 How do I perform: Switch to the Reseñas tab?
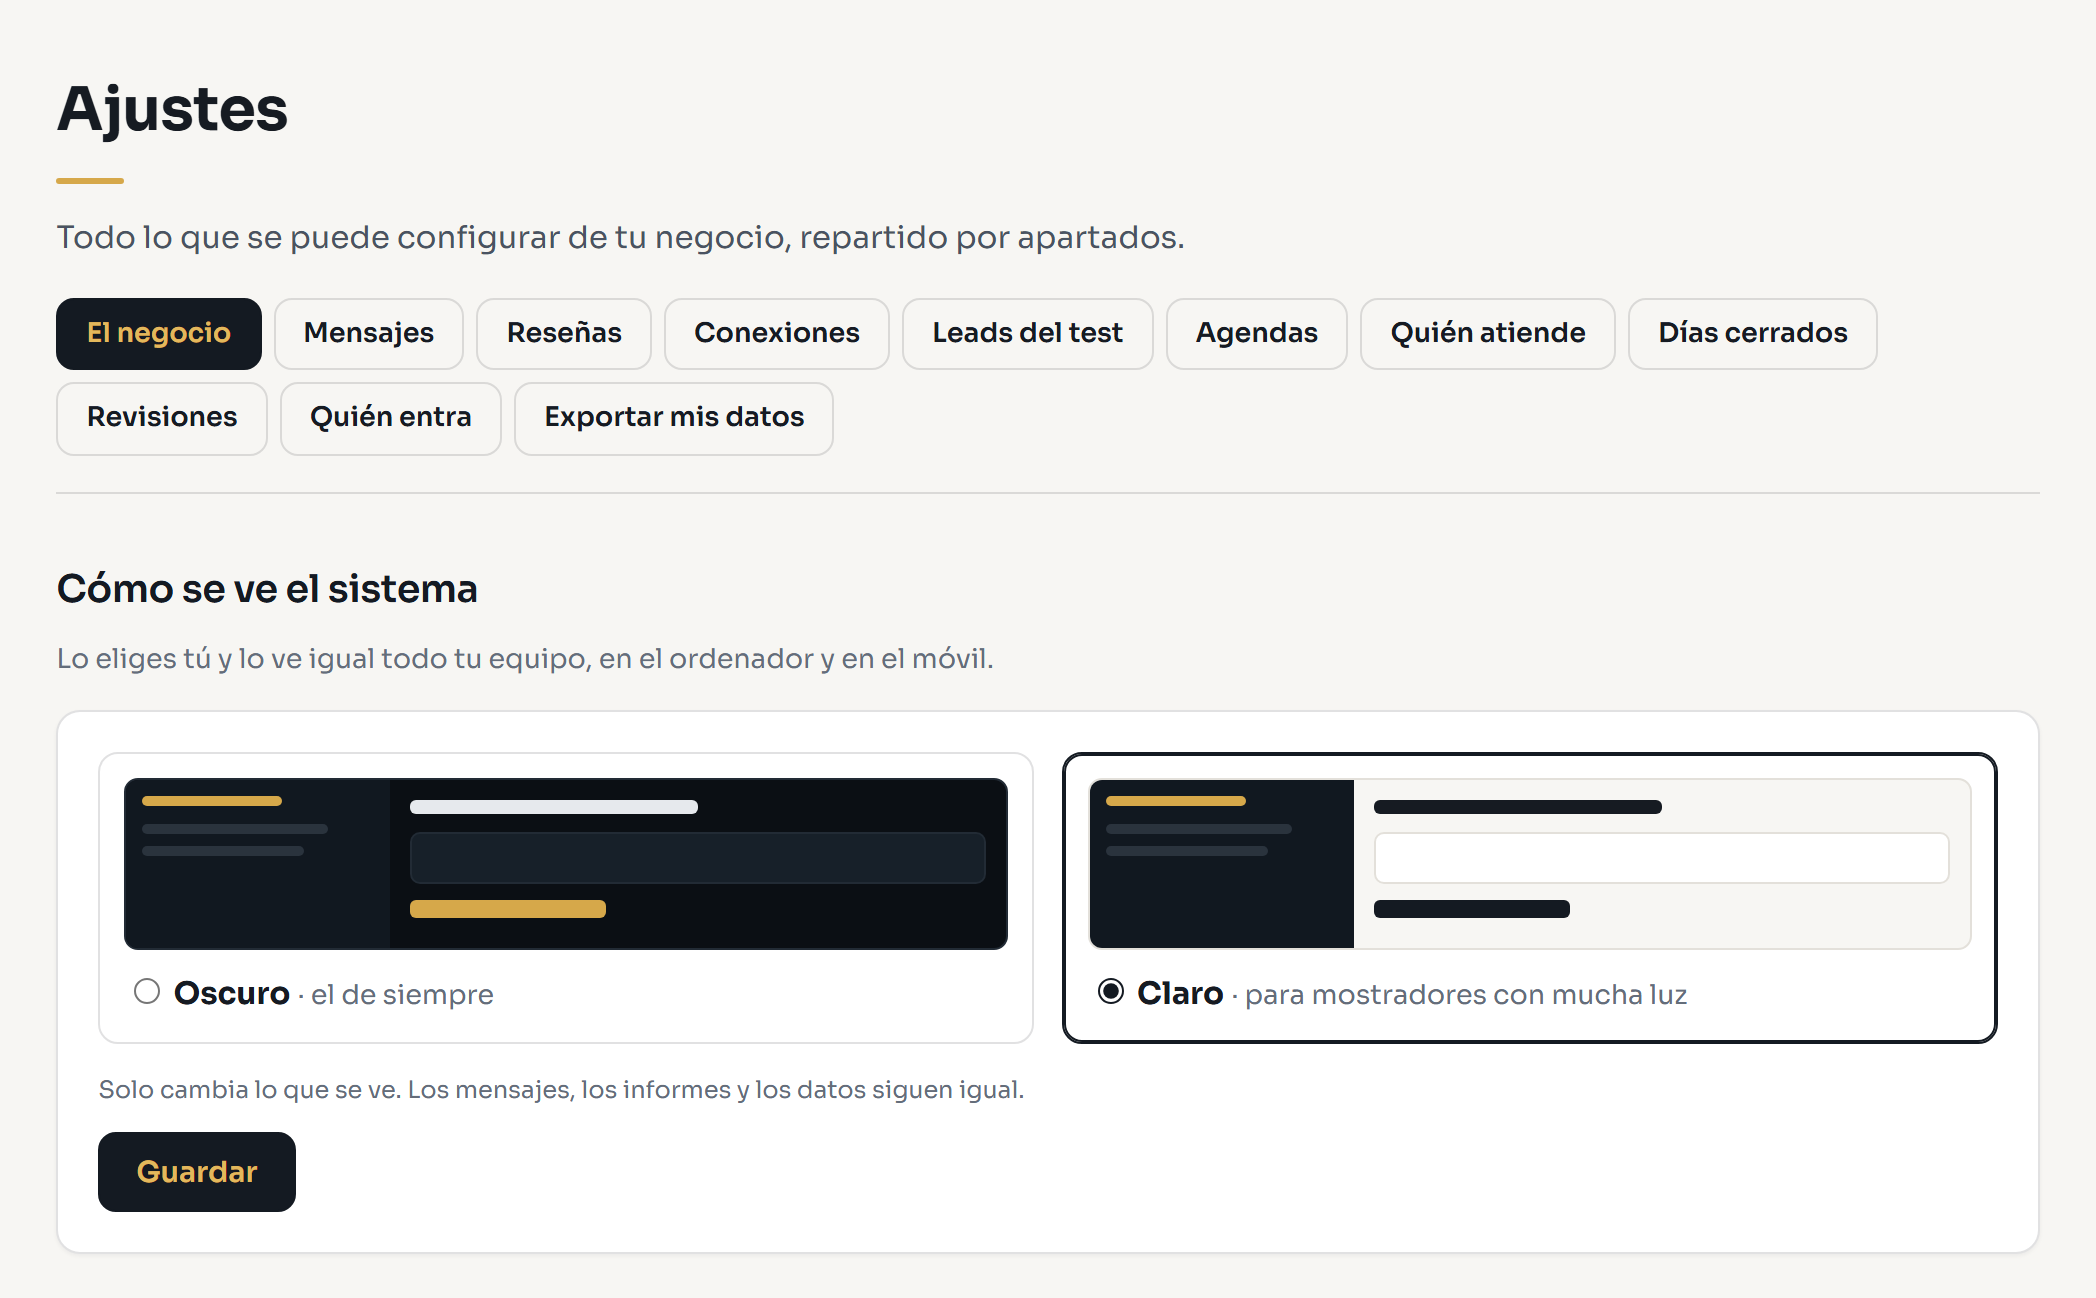564,333
